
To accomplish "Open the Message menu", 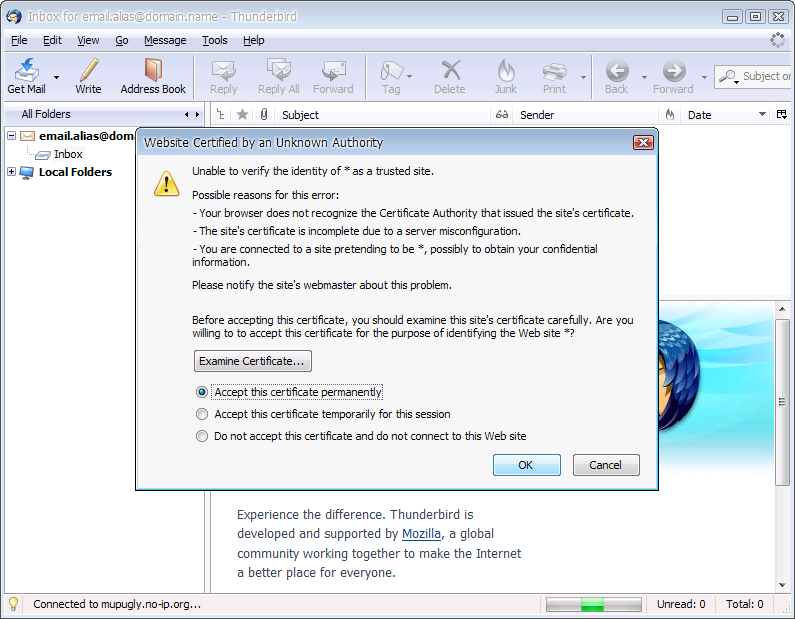I will pyautogui.click(x=165, y=40).
